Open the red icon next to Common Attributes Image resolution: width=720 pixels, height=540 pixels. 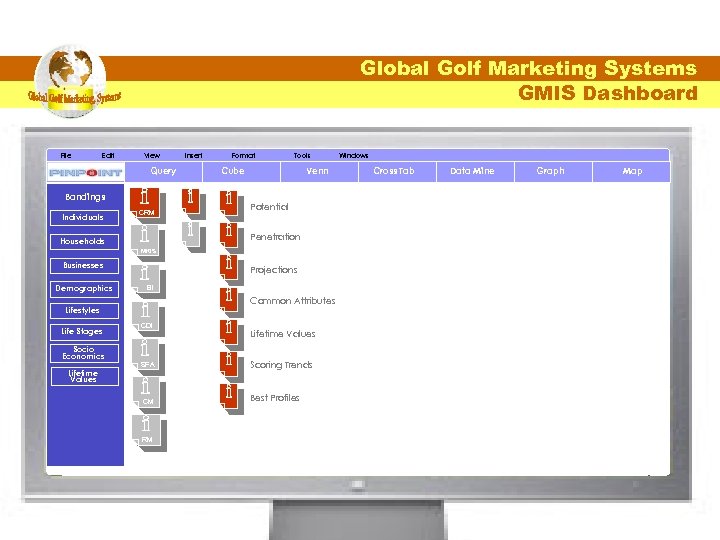231,302
